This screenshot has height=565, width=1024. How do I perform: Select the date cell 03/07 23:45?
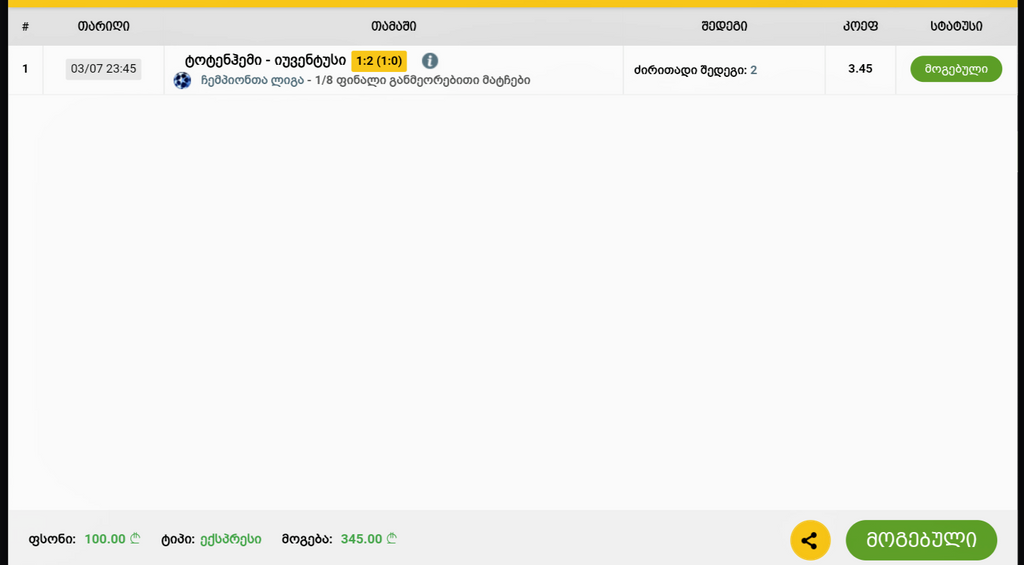[x=103, y=69]
